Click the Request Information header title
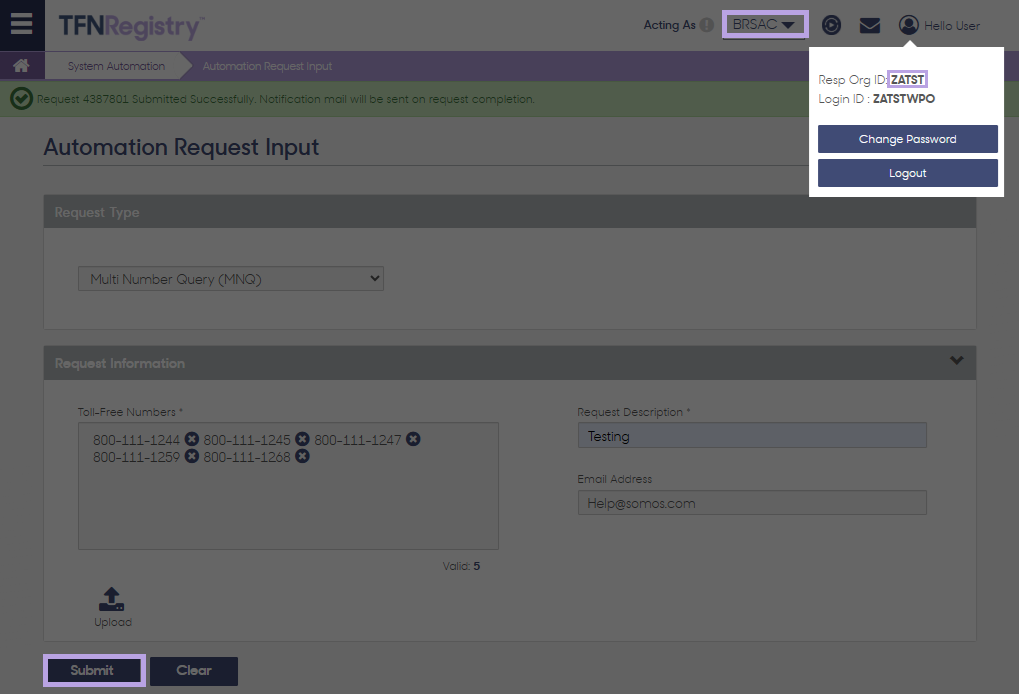1019x694 pixels. coord(120,363)
